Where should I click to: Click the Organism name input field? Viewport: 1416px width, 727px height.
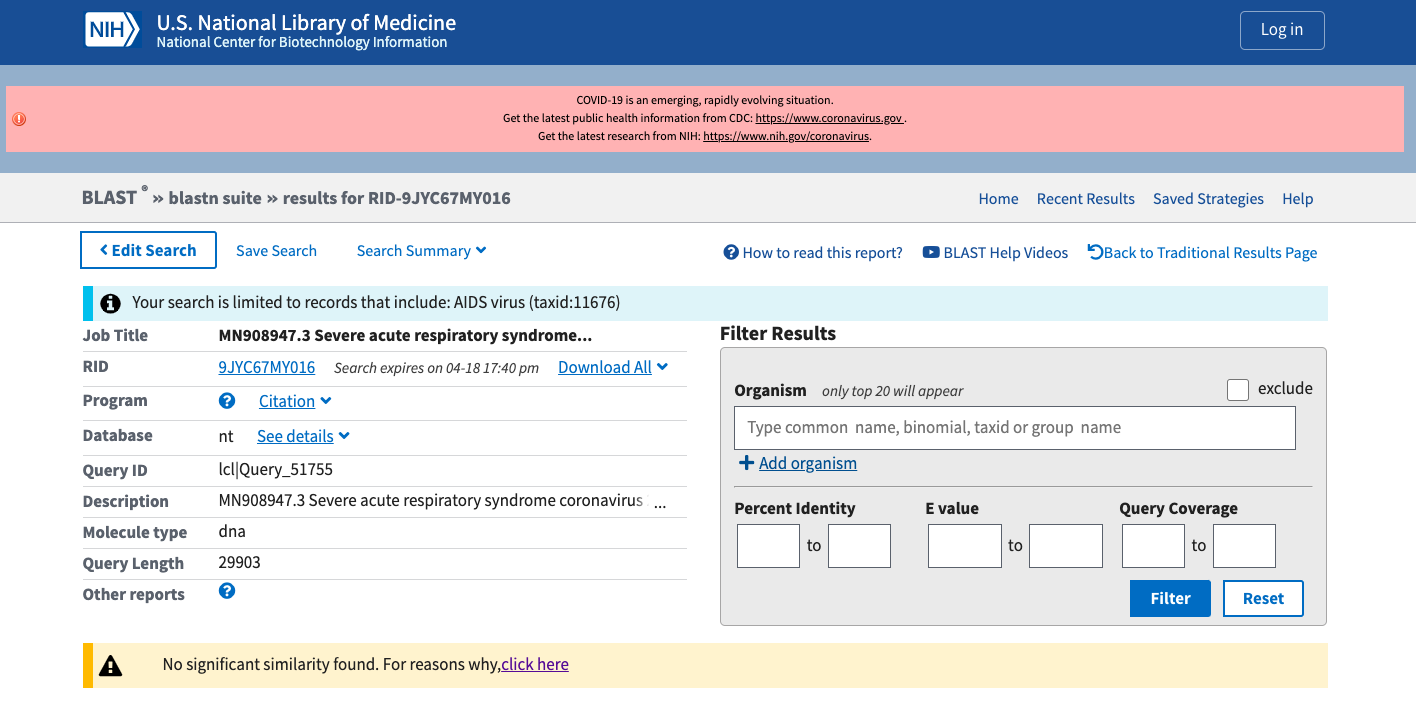click(1015, 428)
